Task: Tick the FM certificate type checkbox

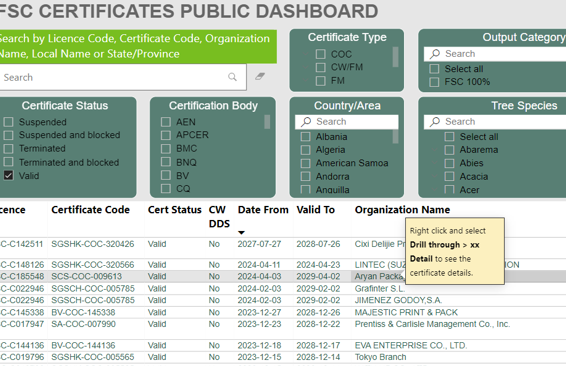Action: pyautogui.click(x=321, y=81)
